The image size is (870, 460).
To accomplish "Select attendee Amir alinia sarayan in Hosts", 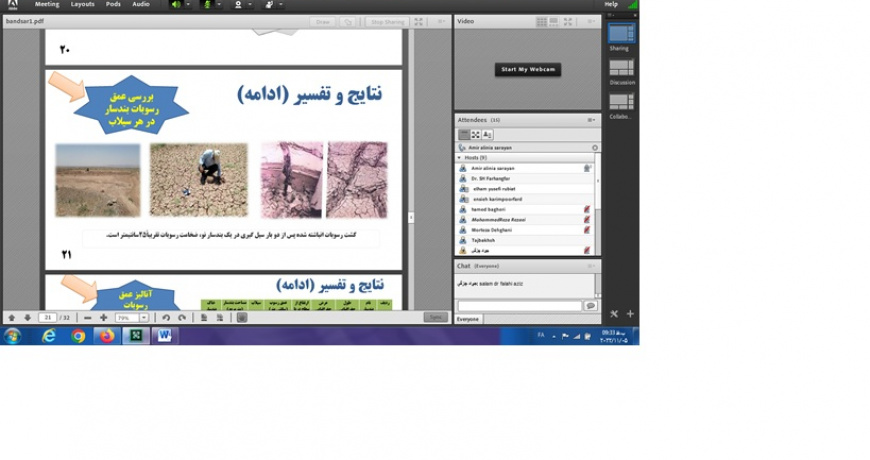I will tap(525, 168).
